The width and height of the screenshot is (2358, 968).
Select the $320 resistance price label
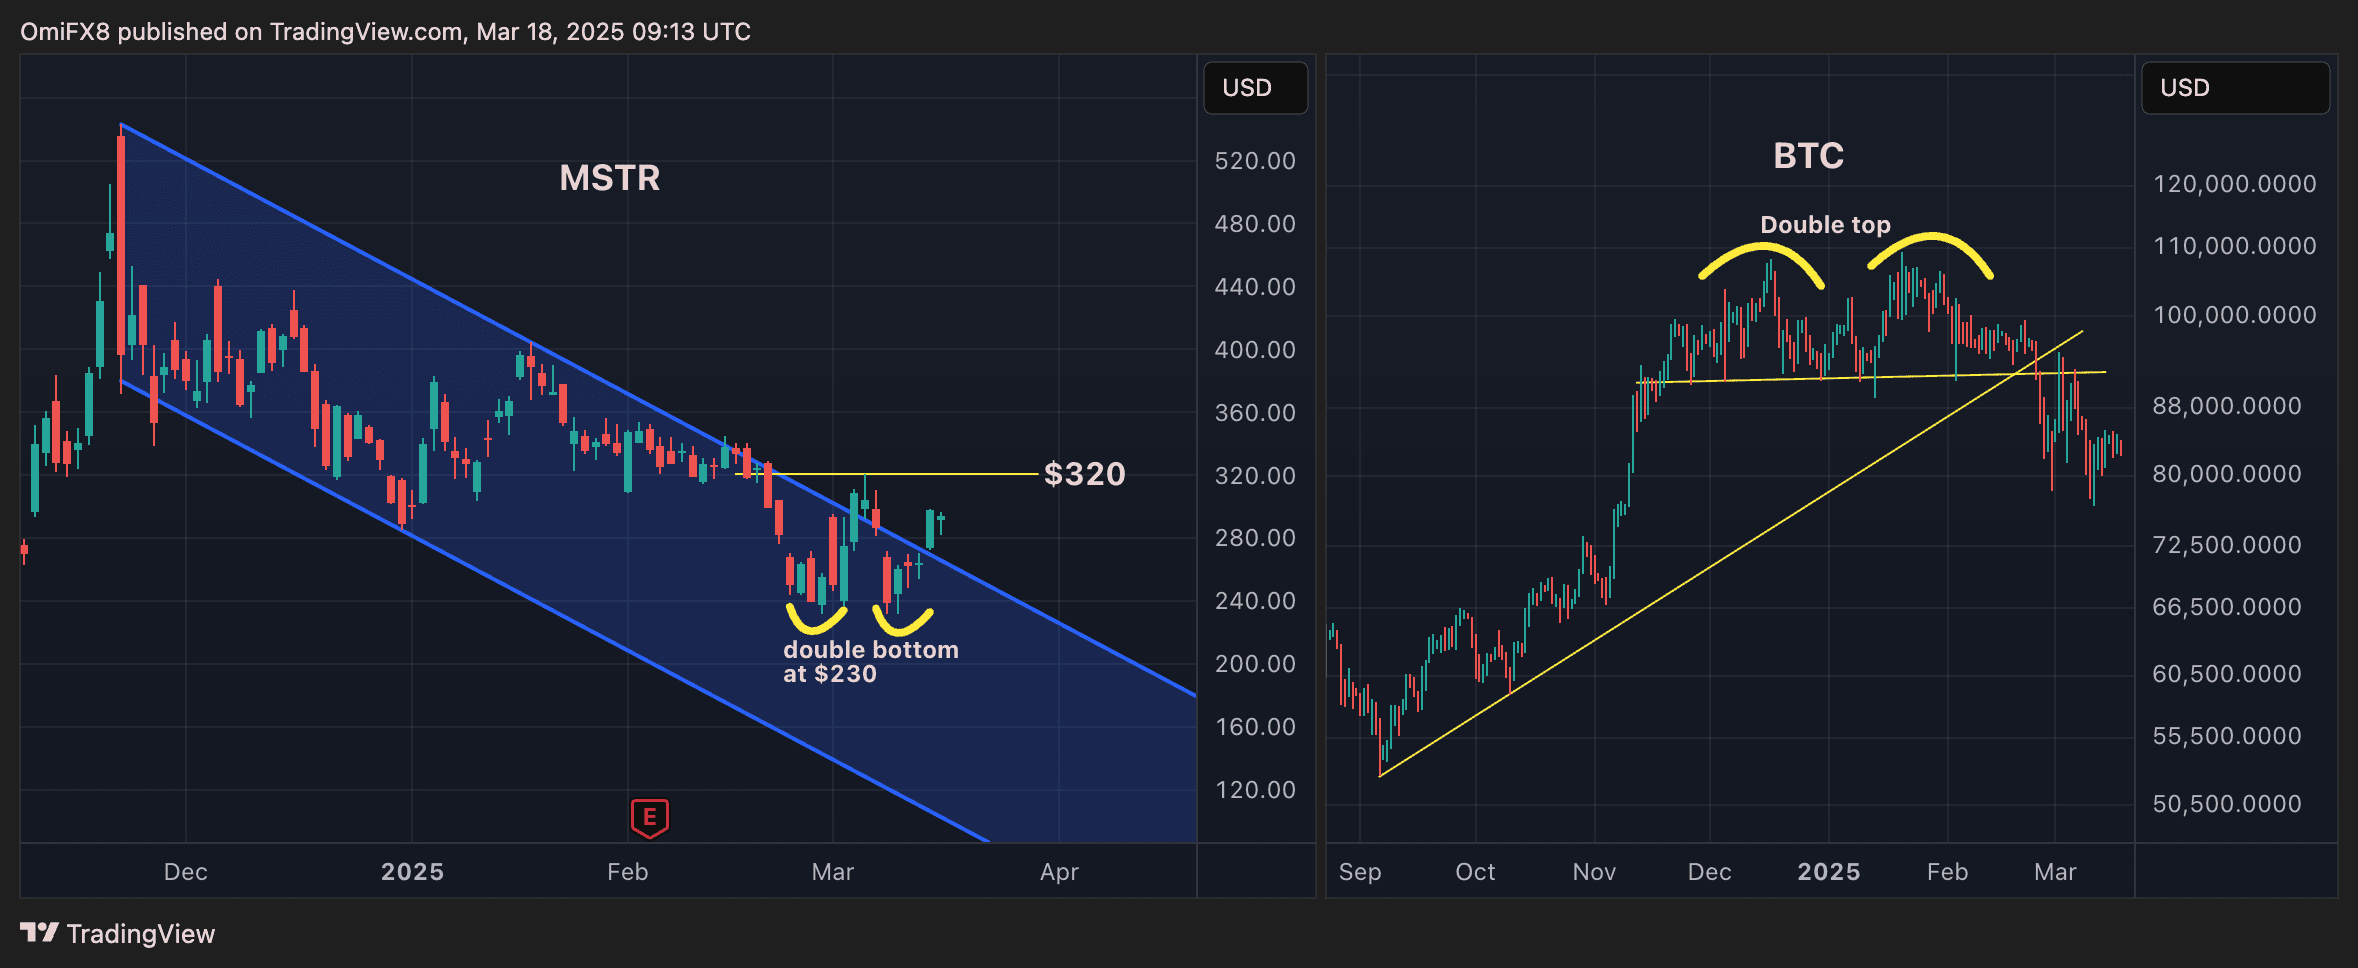(x=1085, y=474)
